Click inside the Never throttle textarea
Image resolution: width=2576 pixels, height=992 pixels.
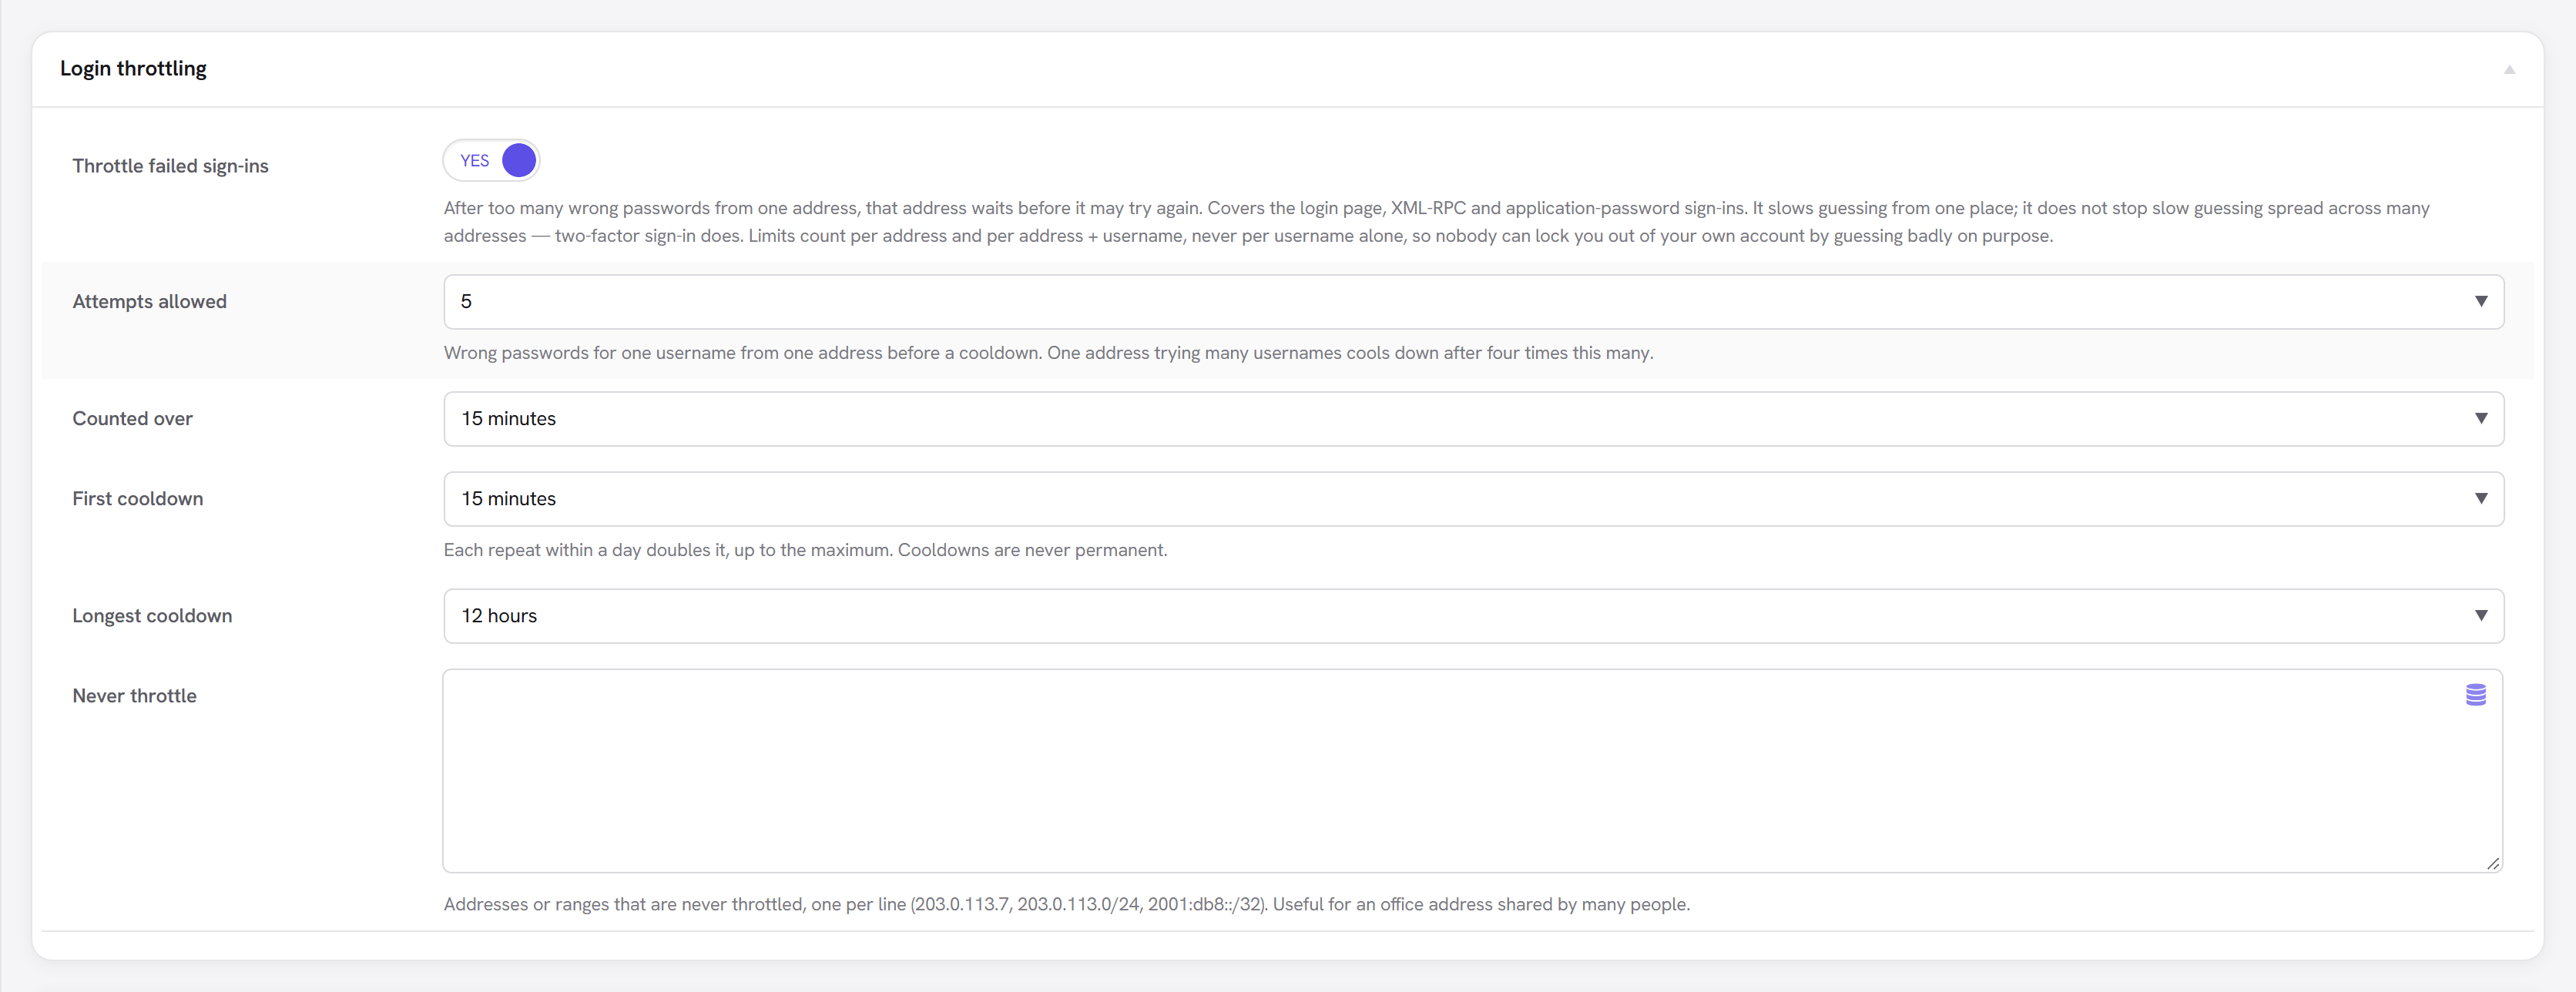click(x=1473, y=771)
